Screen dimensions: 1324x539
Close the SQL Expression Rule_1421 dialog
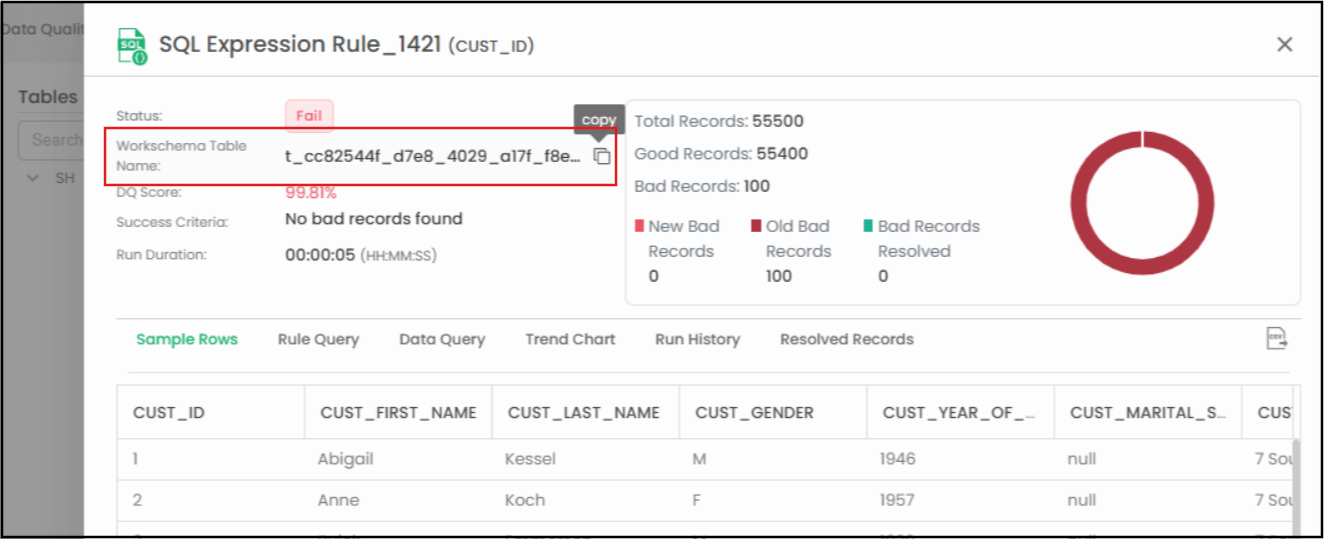pos(1285,44)
